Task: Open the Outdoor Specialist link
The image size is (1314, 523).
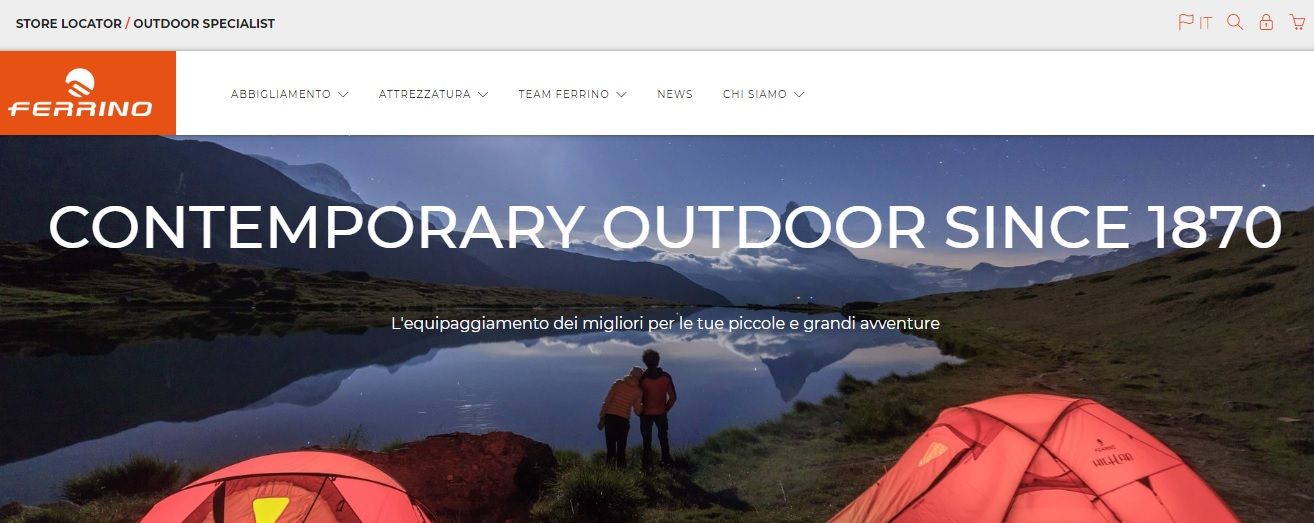Action: pyautogui.click(x=204, y=23)
